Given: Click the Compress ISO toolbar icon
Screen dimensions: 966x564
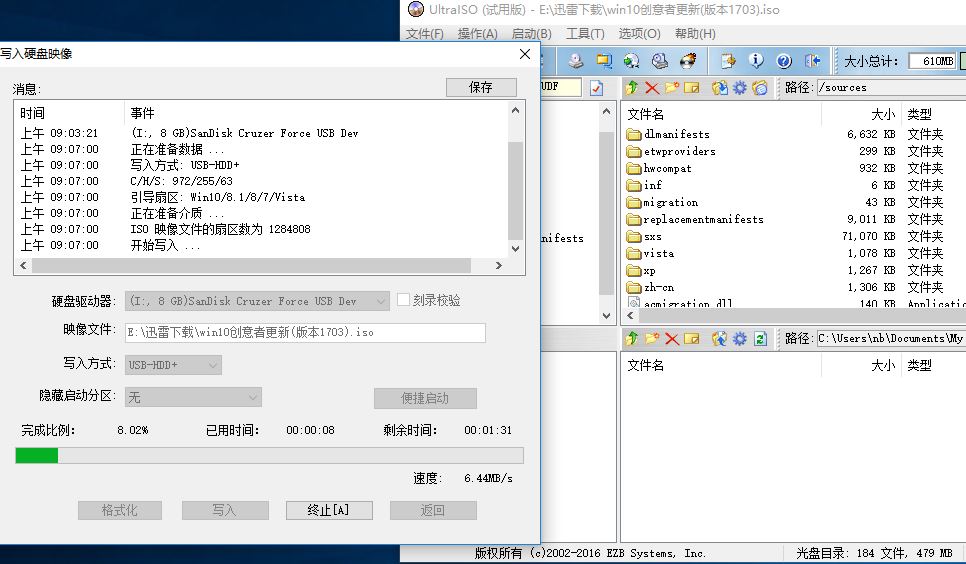Looking at the screenshot, I should [604, 60].
